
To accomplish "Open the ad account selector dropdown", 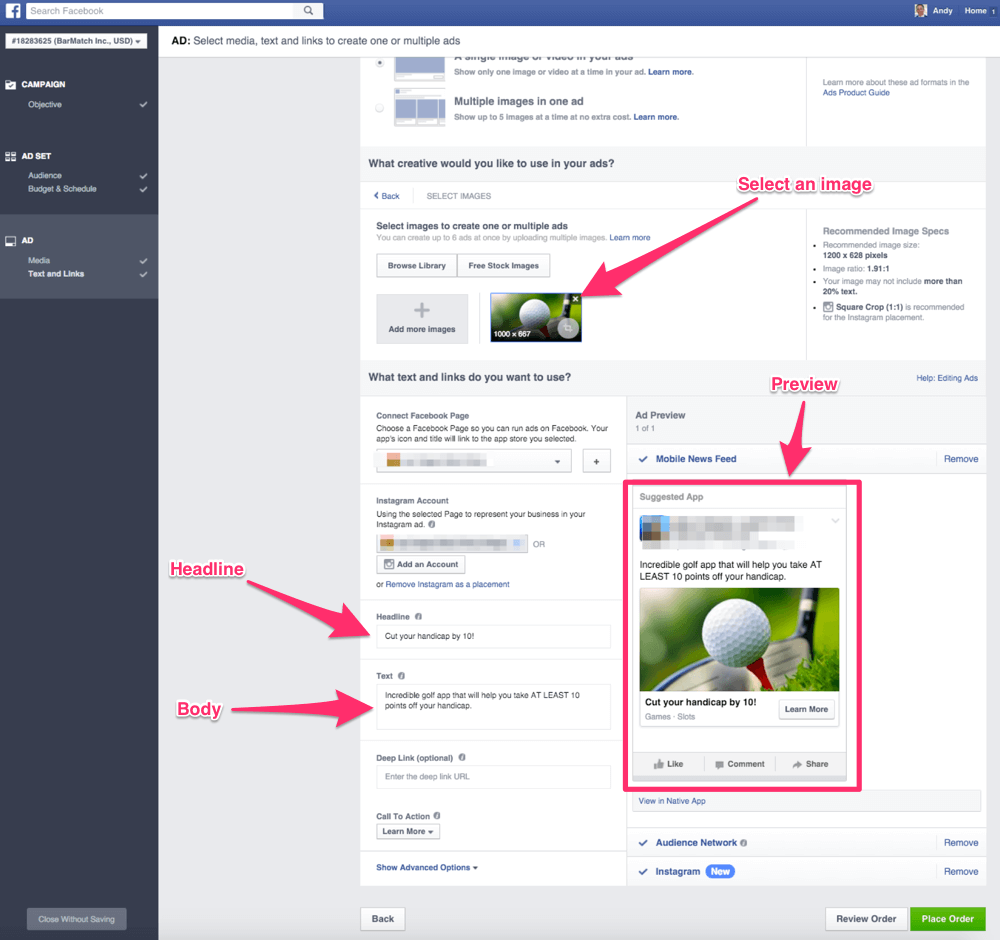I will point(76,41).
